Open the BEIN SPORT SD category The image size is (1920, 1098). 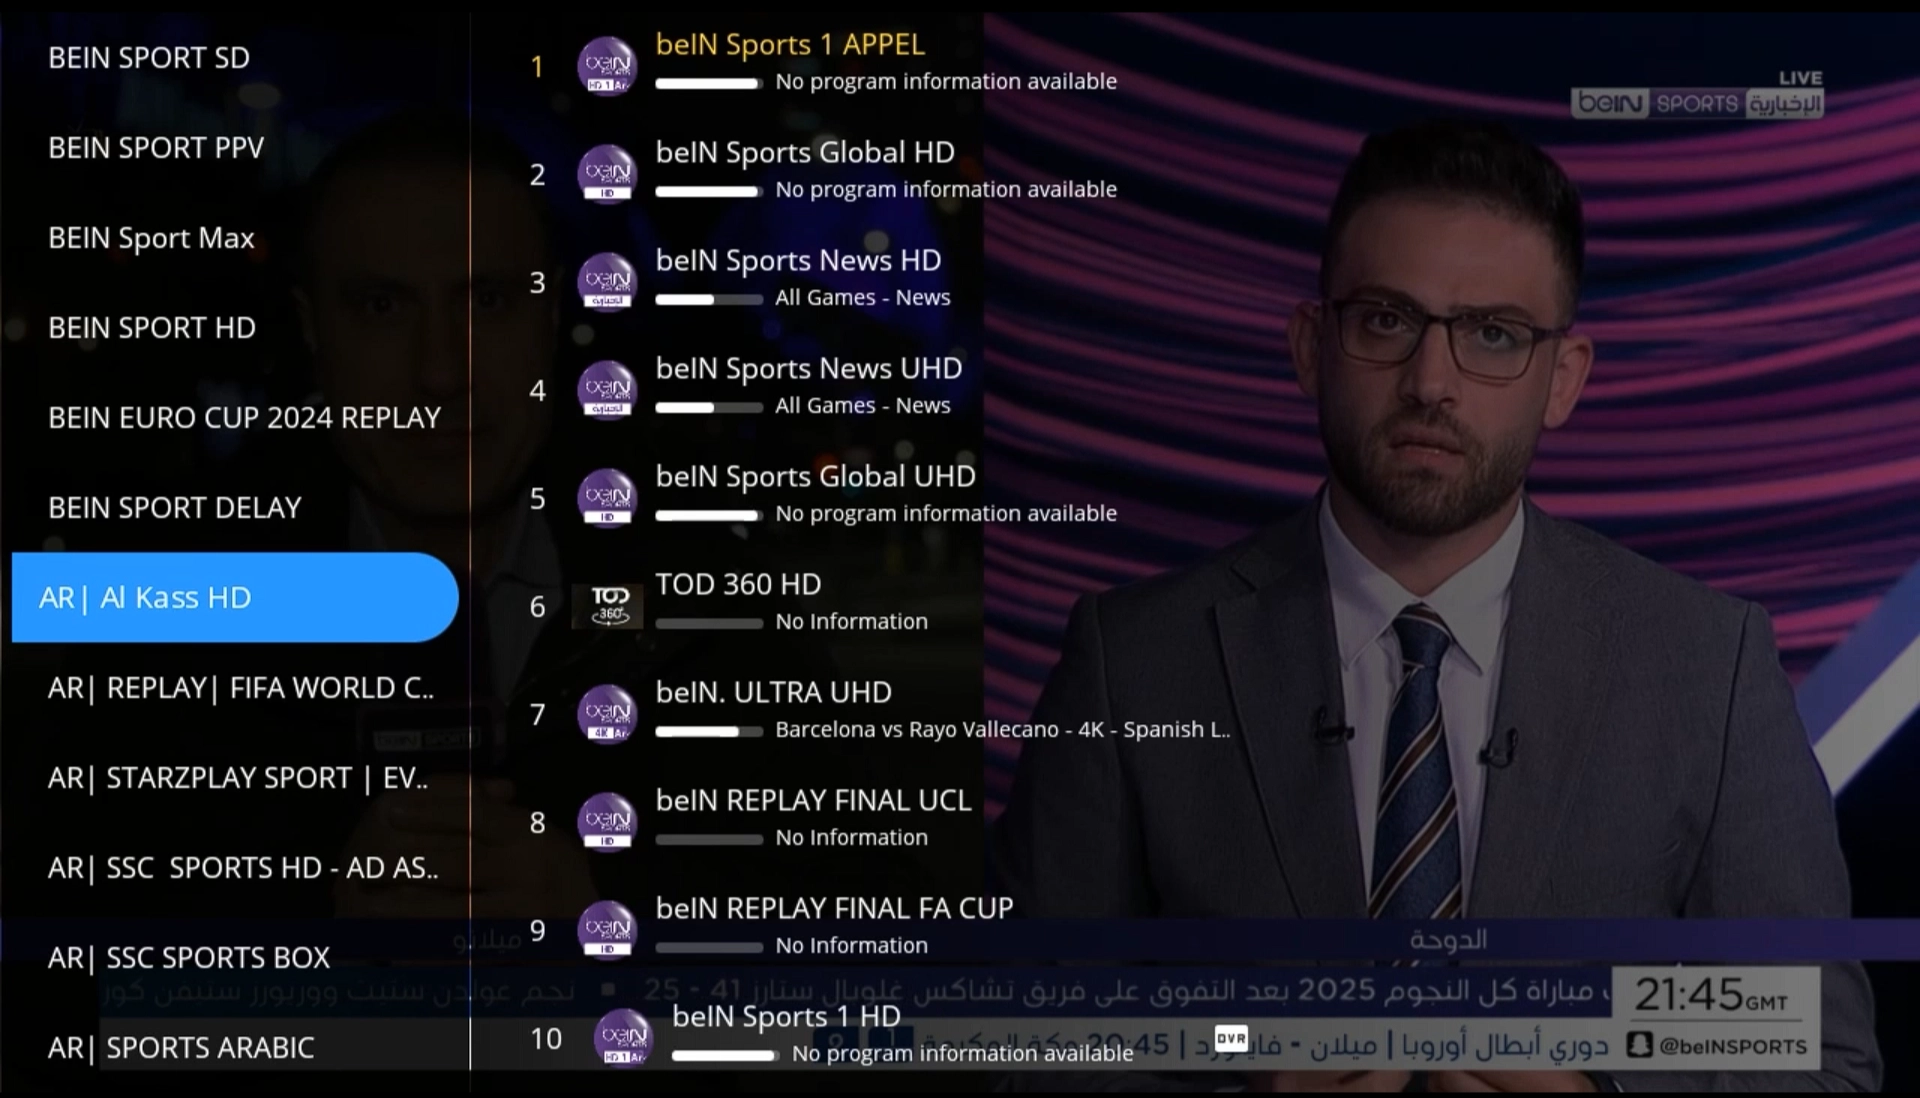[x=149, y=58]
